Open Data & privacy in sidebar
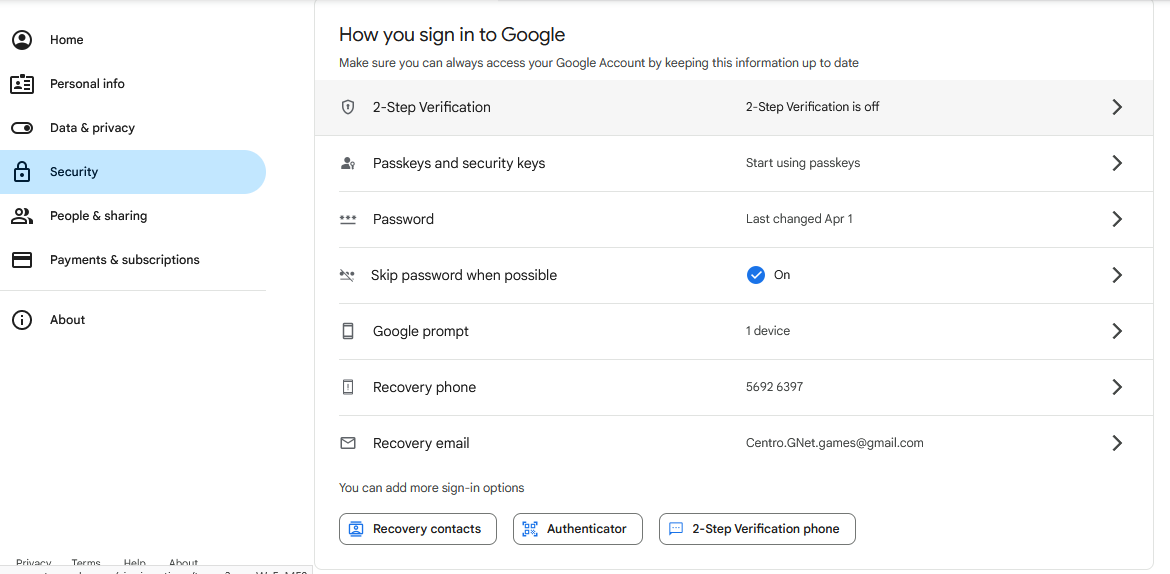Screen dimensions: 1170x574 pos(92,128)
